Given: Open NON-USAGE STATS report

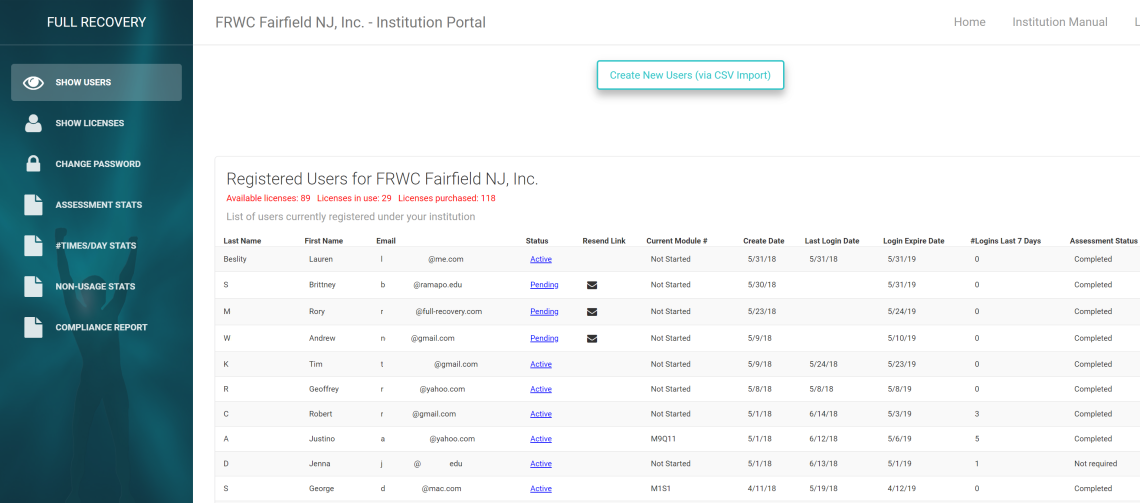Looking at the screenshot, I should click(96, 286).
